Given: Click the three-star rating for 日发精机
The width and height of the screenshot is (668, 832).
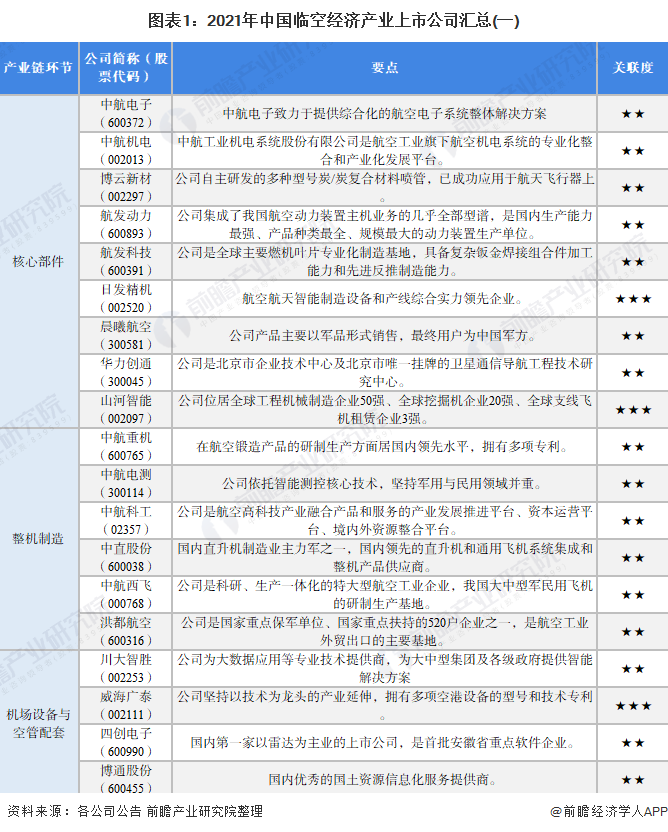Looking at the screenshot, I should pos(633,298).
